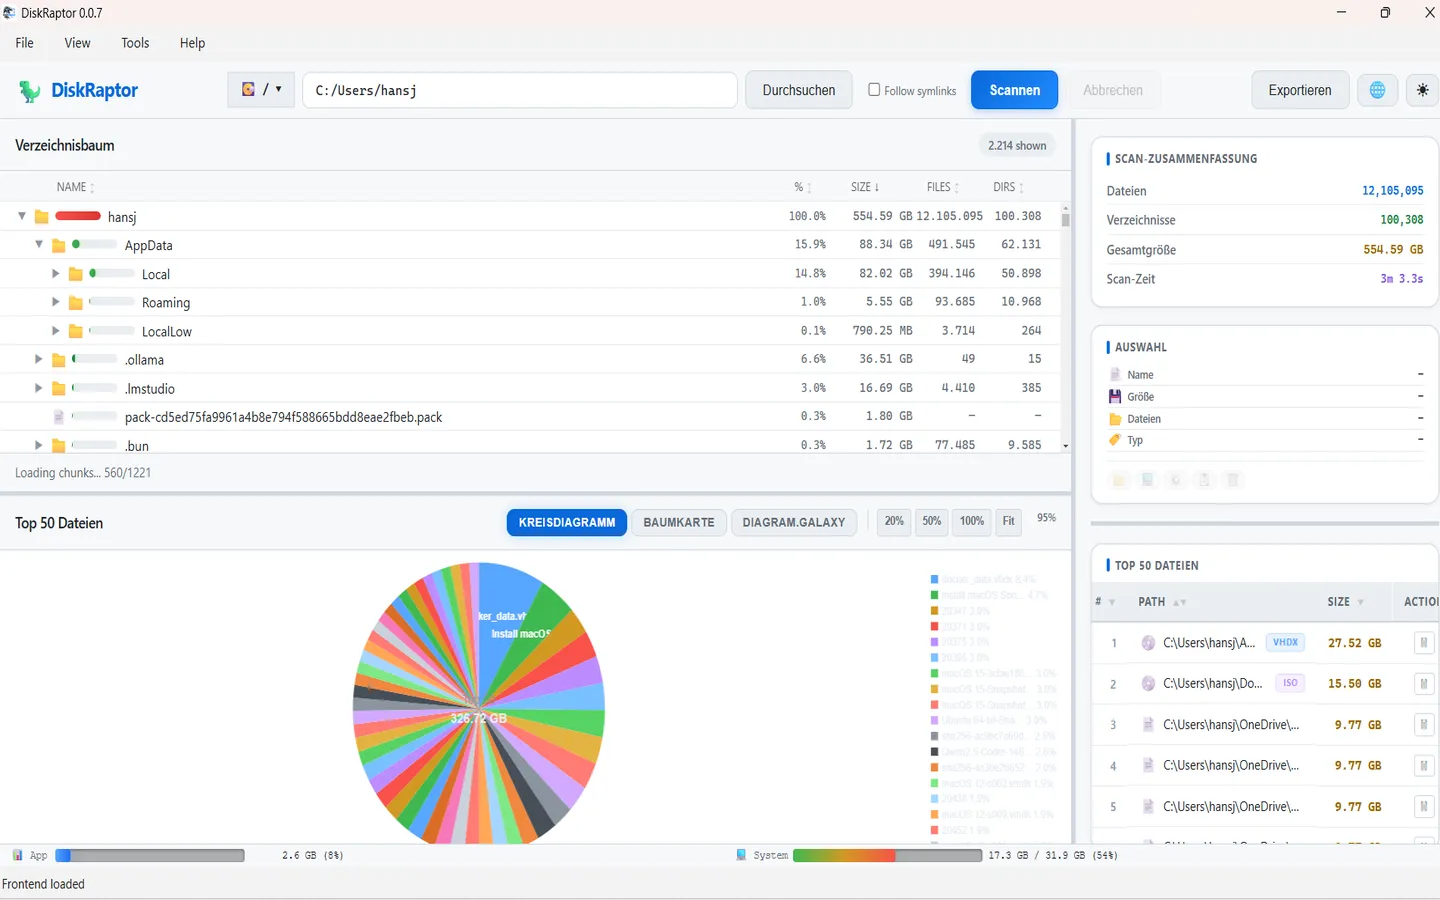Sort Top 50 list by PATH
1440x900 pixels.
(1161, 602)
